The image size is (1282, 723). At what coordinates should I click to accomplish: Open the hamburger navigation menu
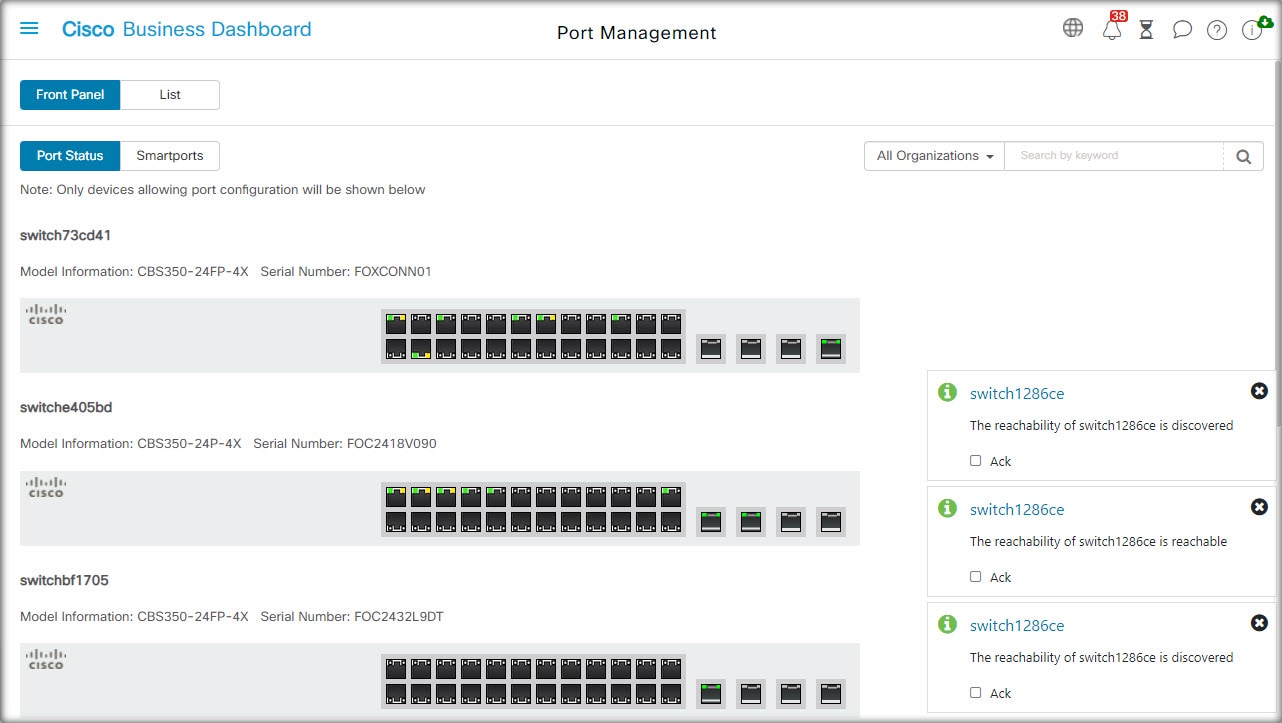(x=29, y=29)
